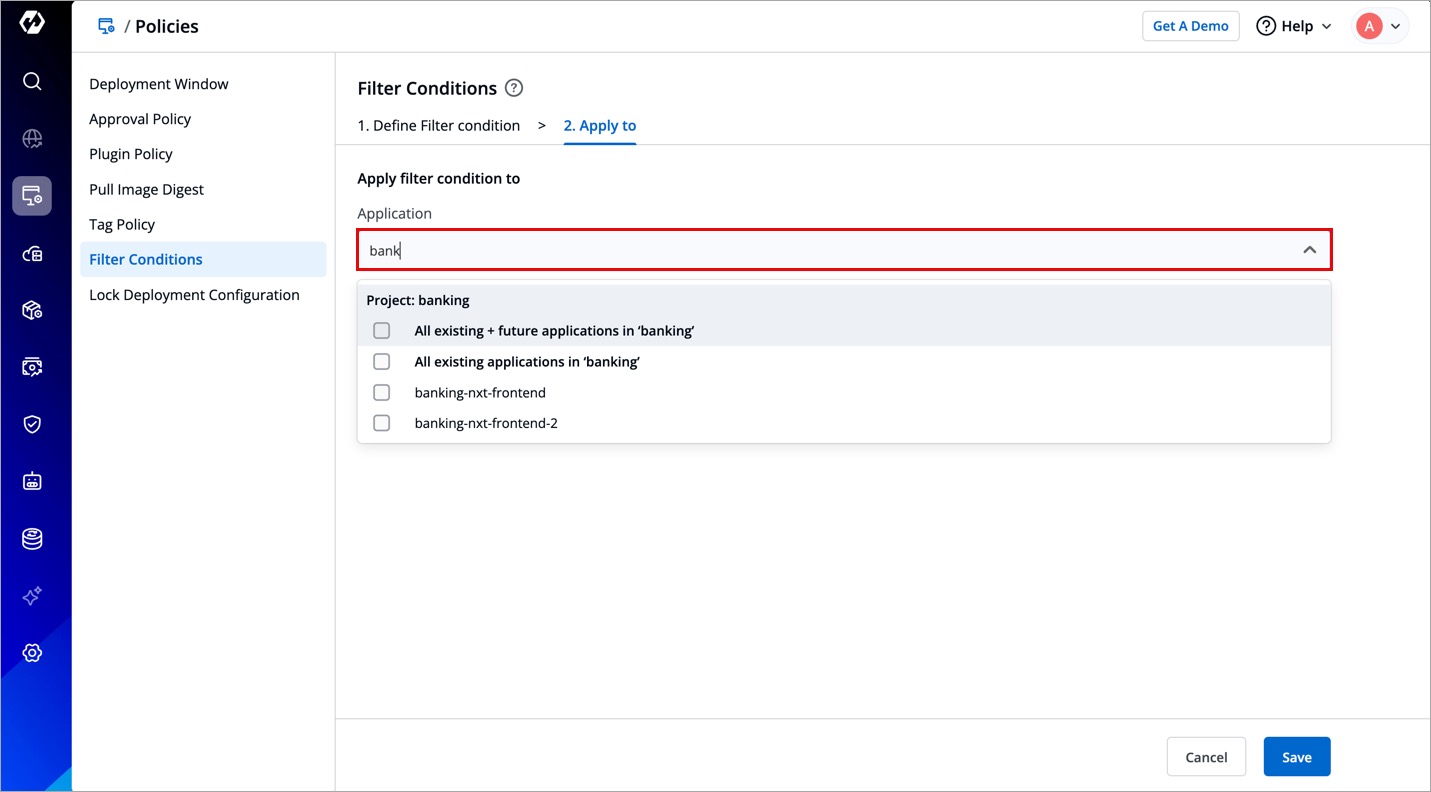Click the Devtron logo at top left

[x=32, y=24]
